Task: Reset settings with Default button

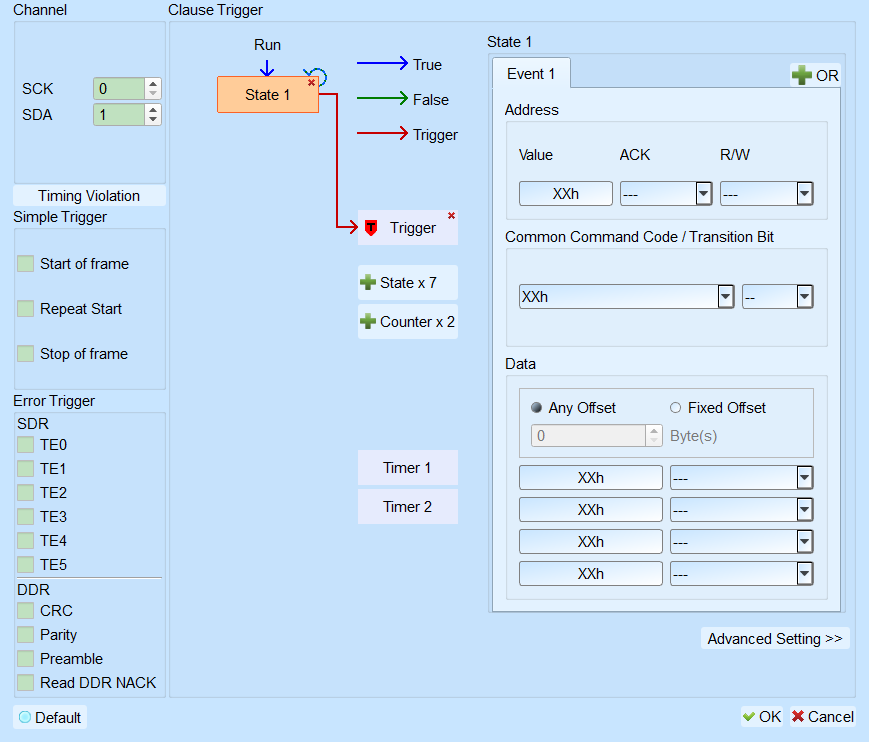Action: tap(50, 717)
